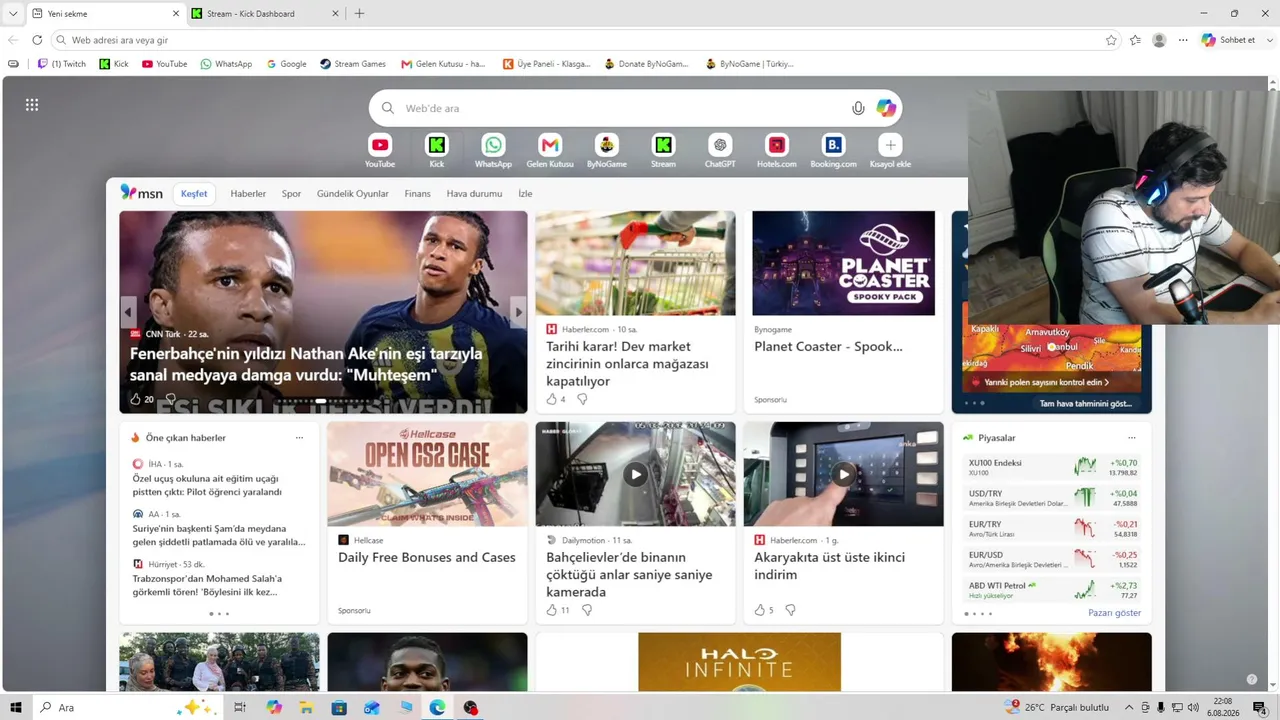The height and width of the screenshot is (720, 1280).
Task: Open the apps grid launcher
Action: click(32, 105)
